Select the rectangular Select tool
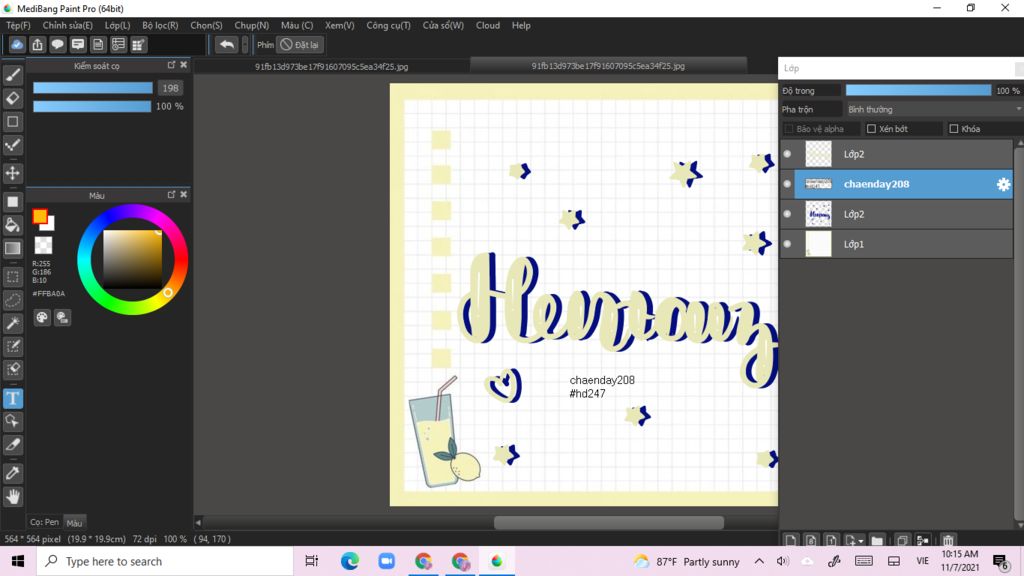Image resolution: width=1024 pixels, height=576 pixels. click(13, 277)
